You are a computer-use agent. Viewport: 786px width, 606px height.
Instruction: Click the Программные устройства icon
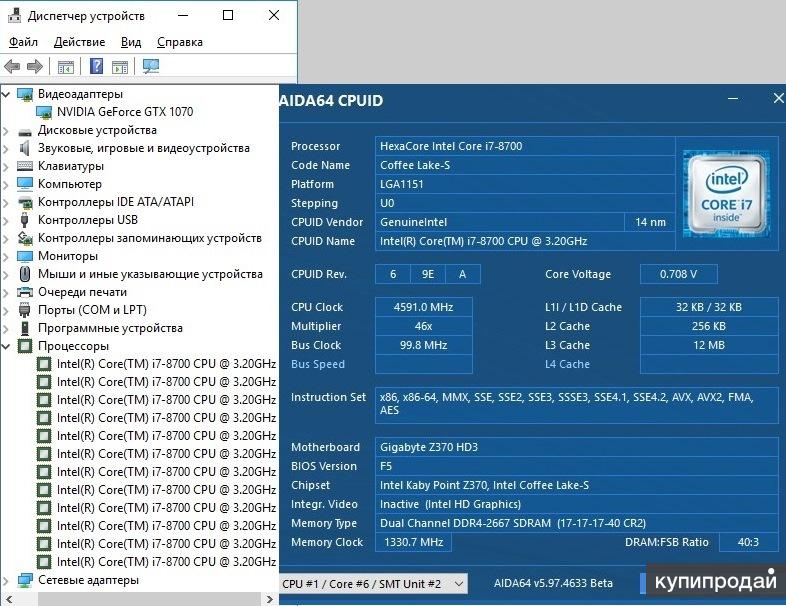pyautogui.click(x=25, y=328)
